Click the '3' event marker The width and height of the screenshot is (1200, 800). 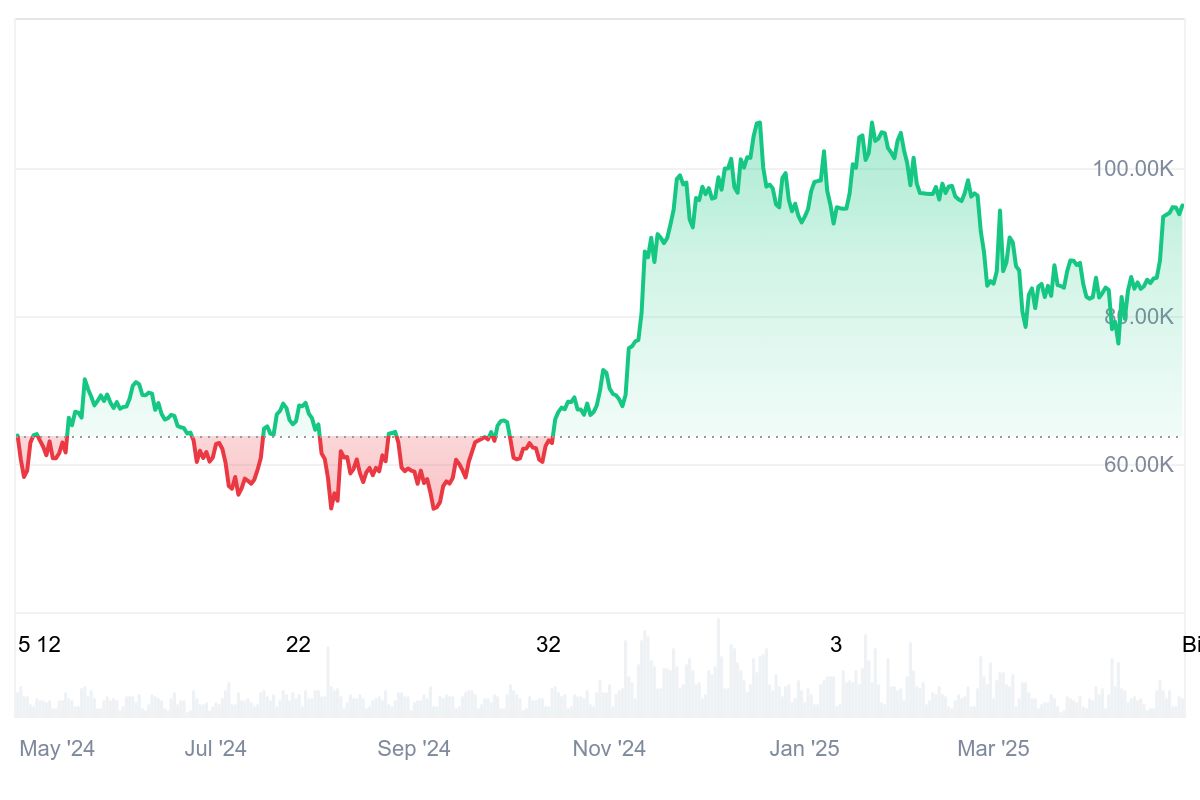pyautogui.click(x=836, y=645)
